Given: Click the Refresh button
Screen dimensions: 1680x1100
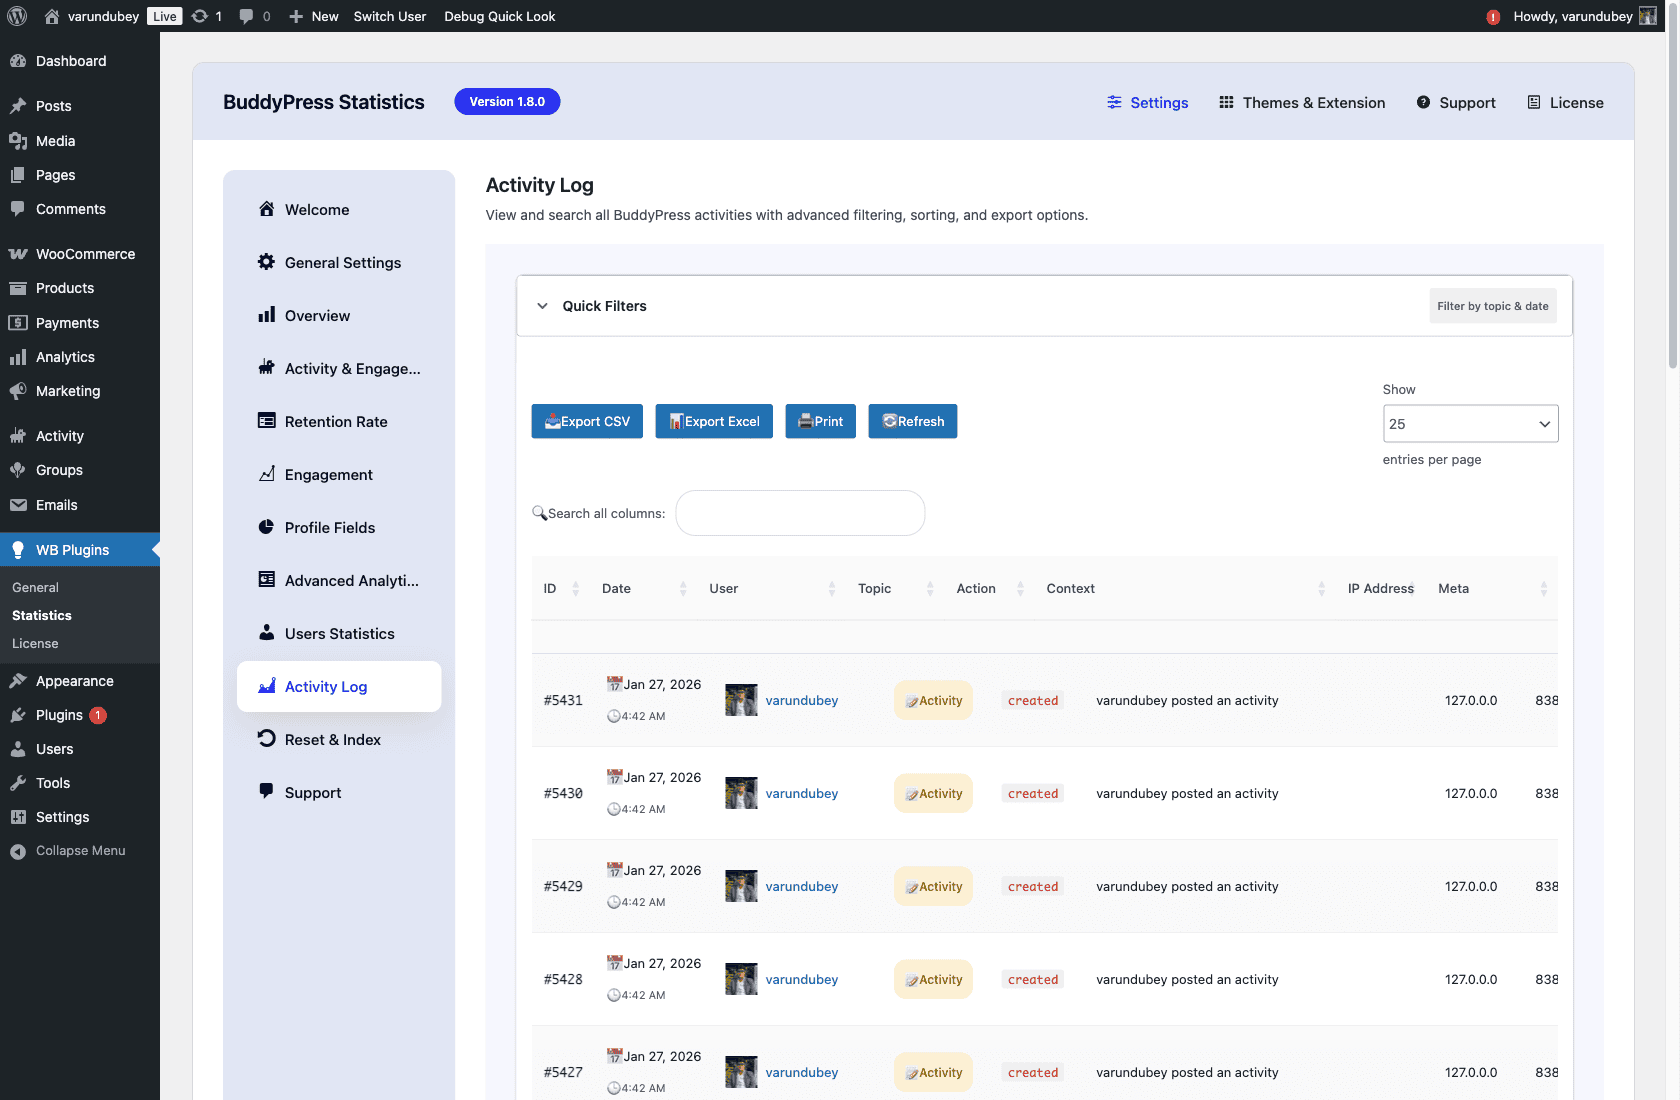Looking at the screenshot, I should click(x=912, y=421).
